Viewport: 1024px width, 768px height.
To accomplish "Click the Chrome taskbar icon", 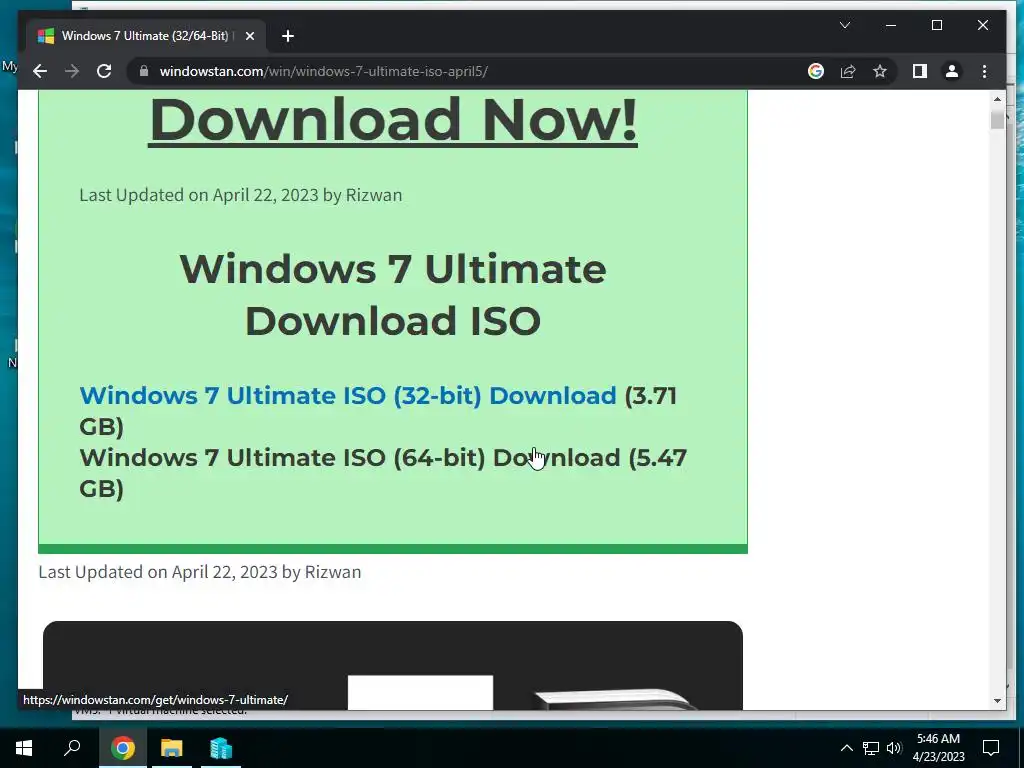I will [122, 748].
